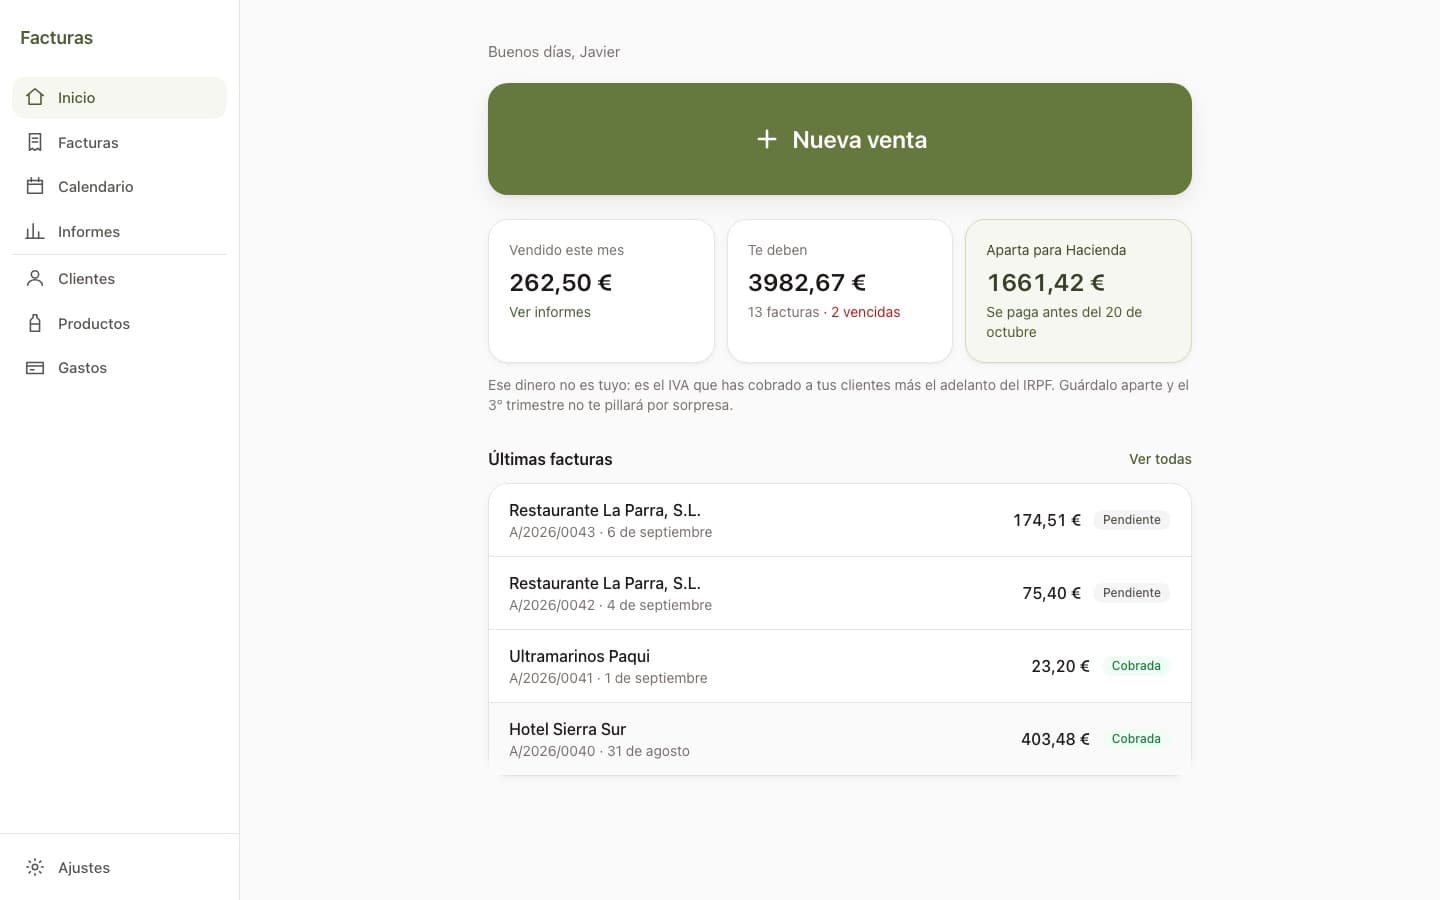The image size is (1440, 900).
Task: Click the 2 vencidas overdue link
Action: click(x=865, y=312)
